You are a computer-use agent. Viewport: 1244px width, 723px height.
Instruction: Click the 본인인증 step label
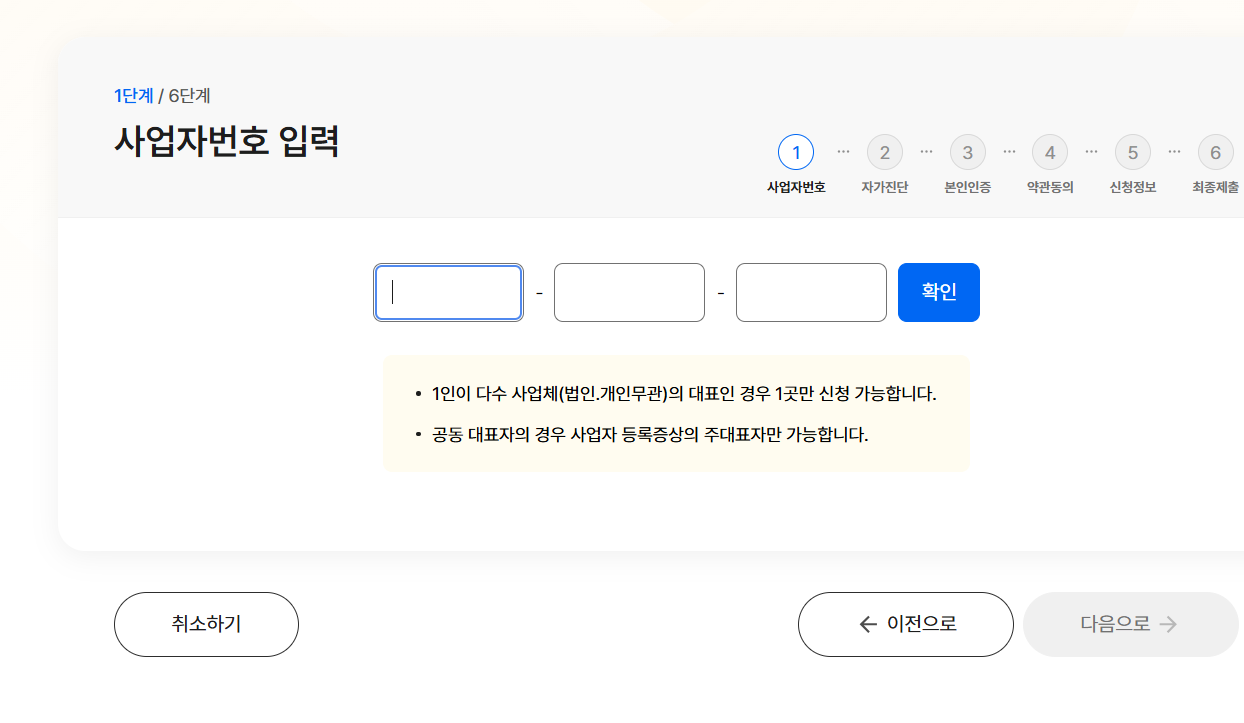(968, 187)
